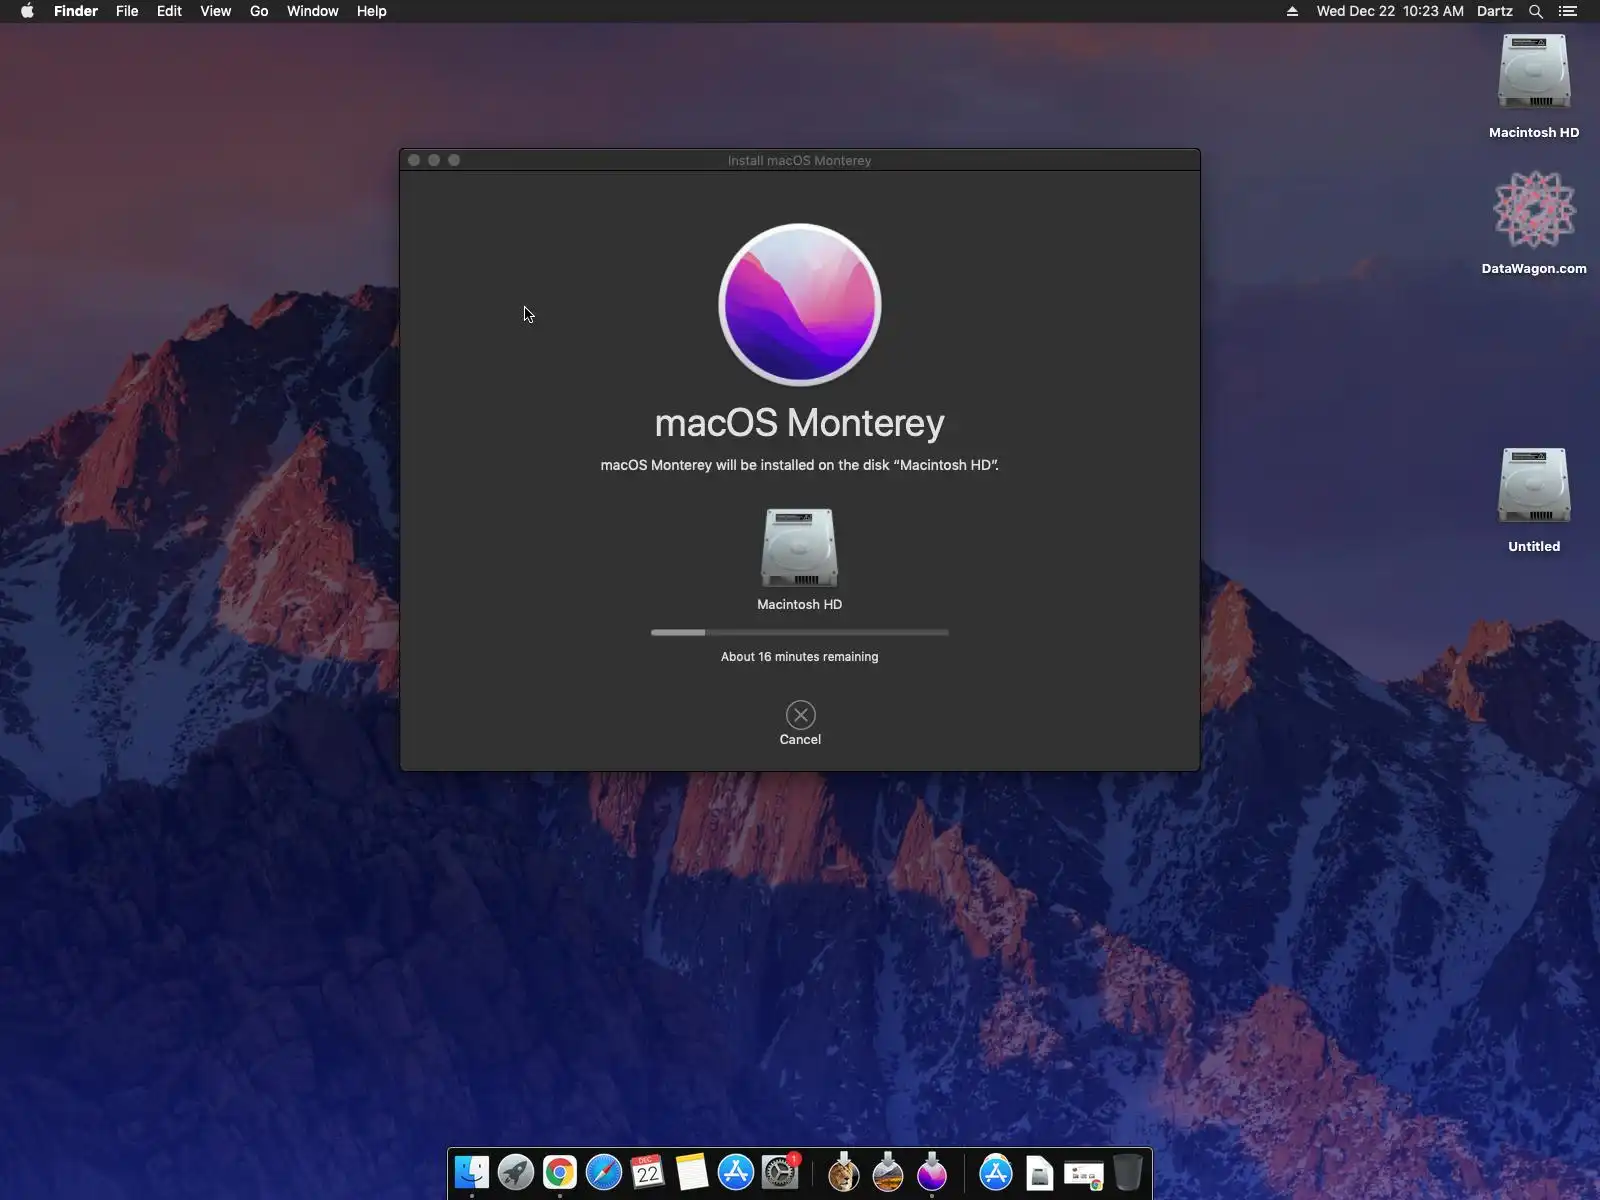Viewport: 1600px width, 1200px height.
Task: Click the "will be installed on the disk" message
Action: click(800, 465)
